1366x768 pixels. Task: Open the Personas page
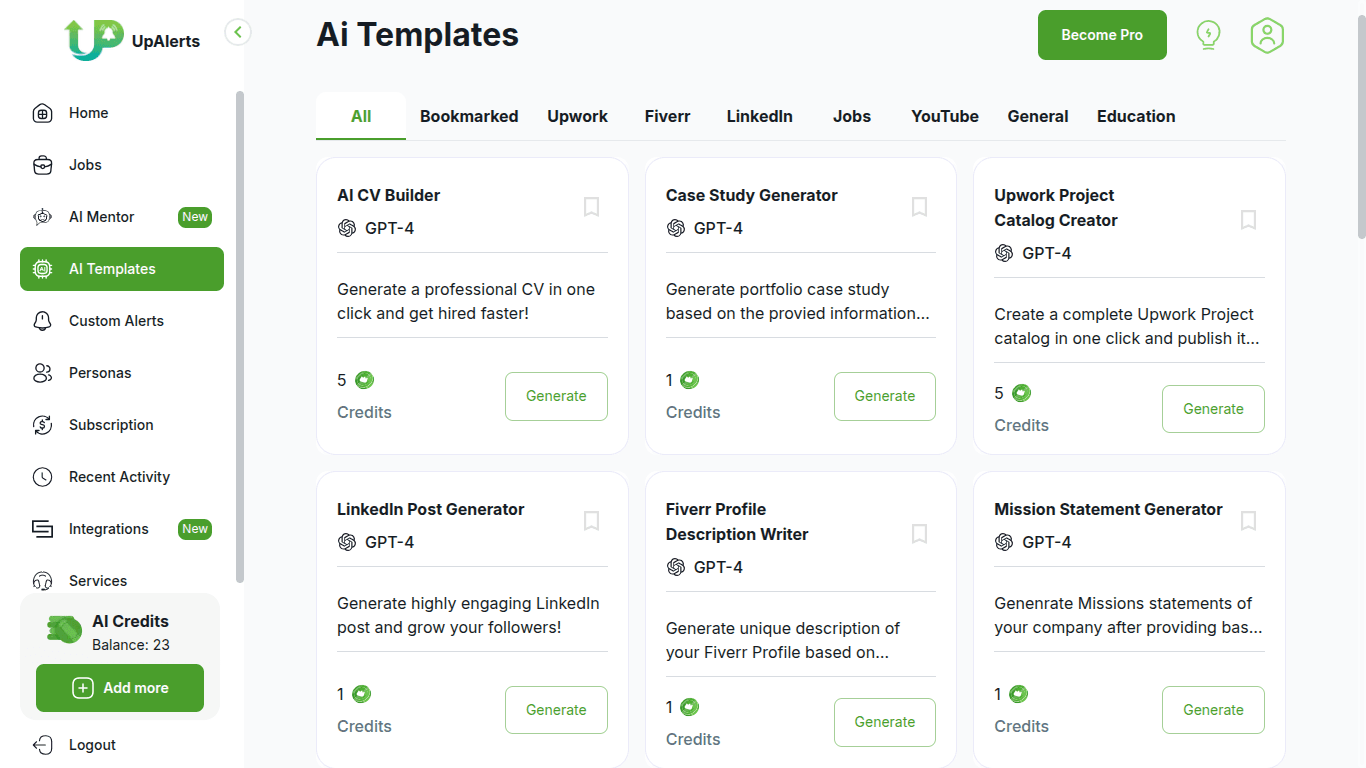pos(100,373)
